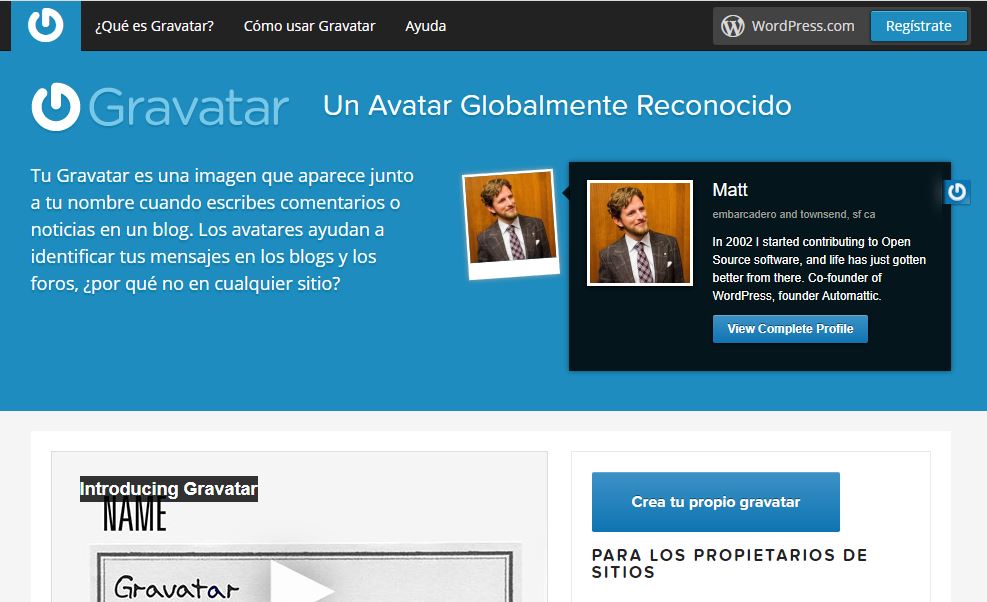Viewport: 987px width, 602px height.
Task: Click the Regístrate button
Action: (x=918, y=26)
